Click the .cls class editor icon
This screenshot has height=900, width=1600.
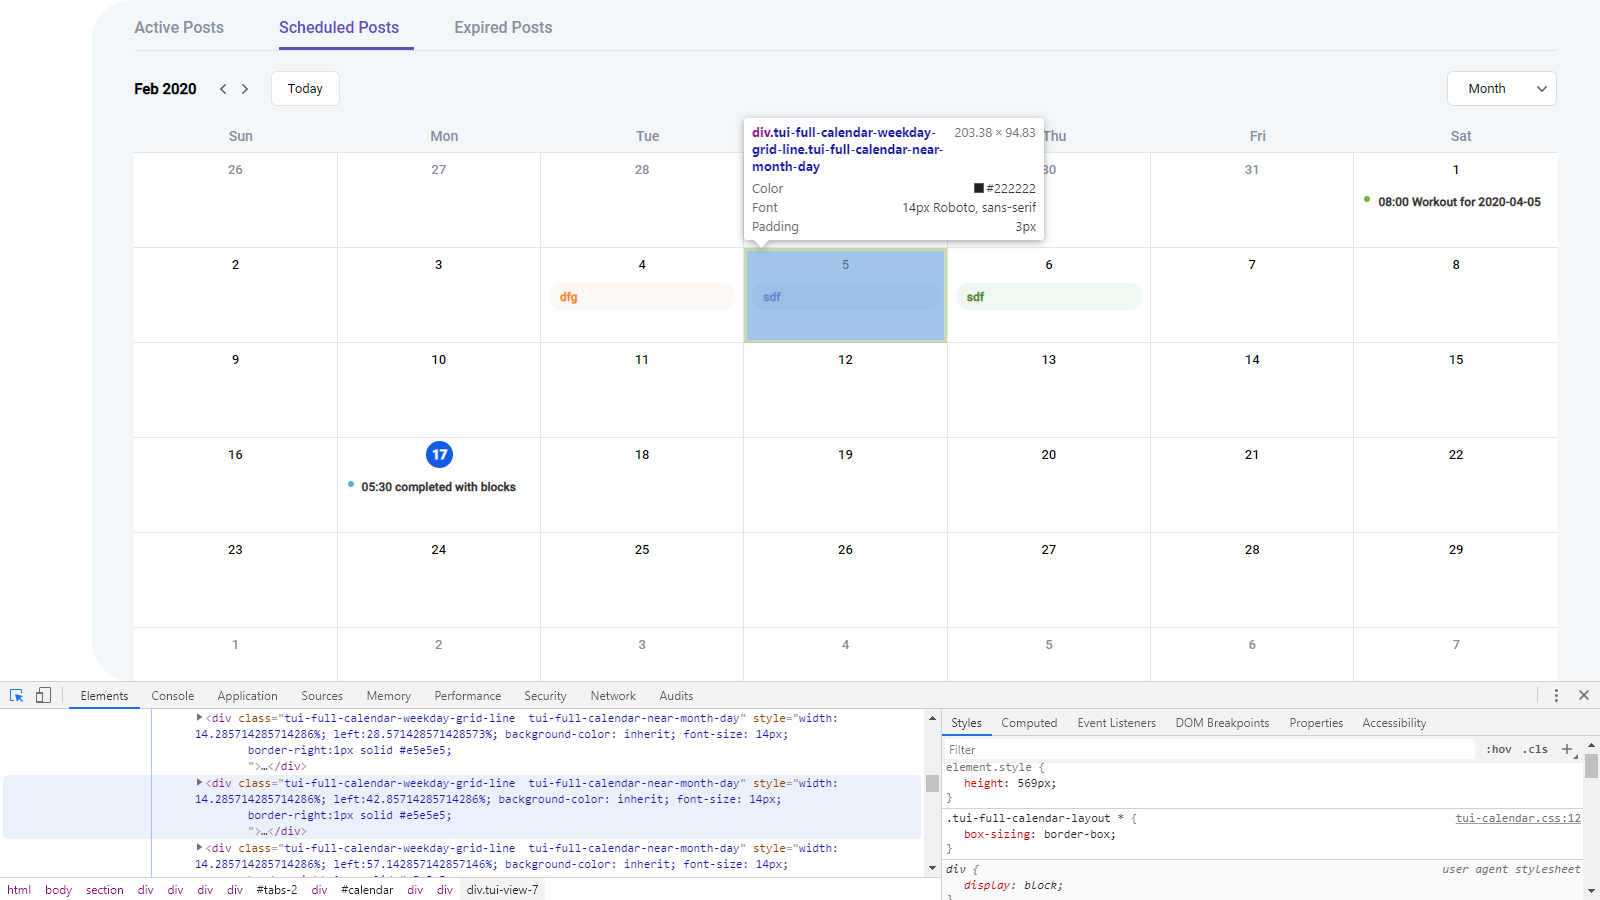pyautogui.click(x=1535, y=749)
